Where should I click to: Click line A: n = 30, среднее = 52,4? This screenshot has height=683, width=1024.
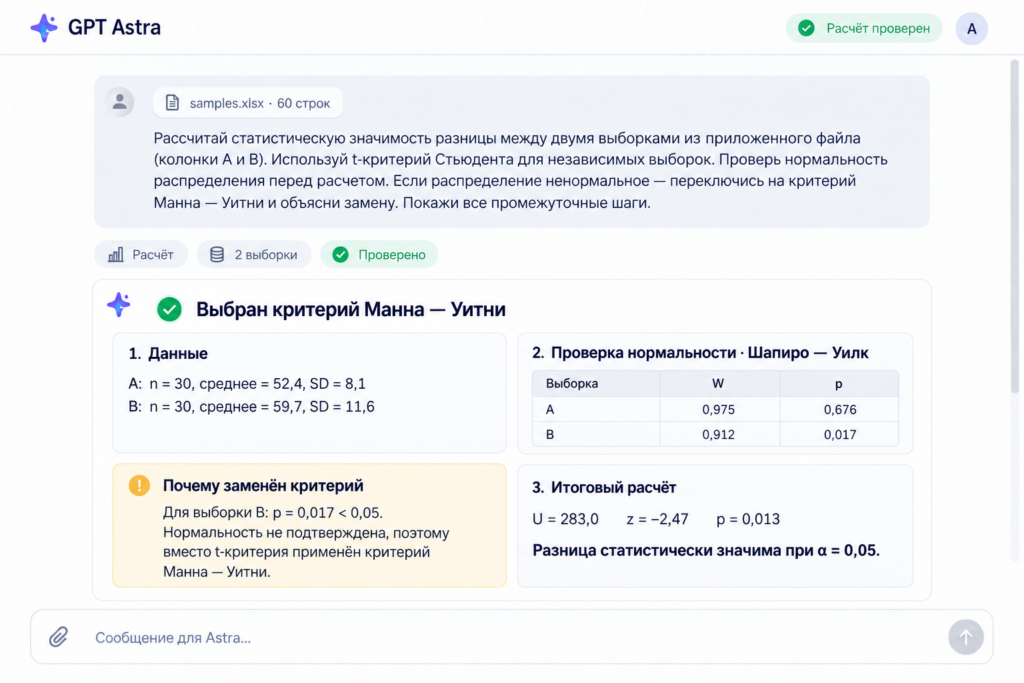pos(247,383)
